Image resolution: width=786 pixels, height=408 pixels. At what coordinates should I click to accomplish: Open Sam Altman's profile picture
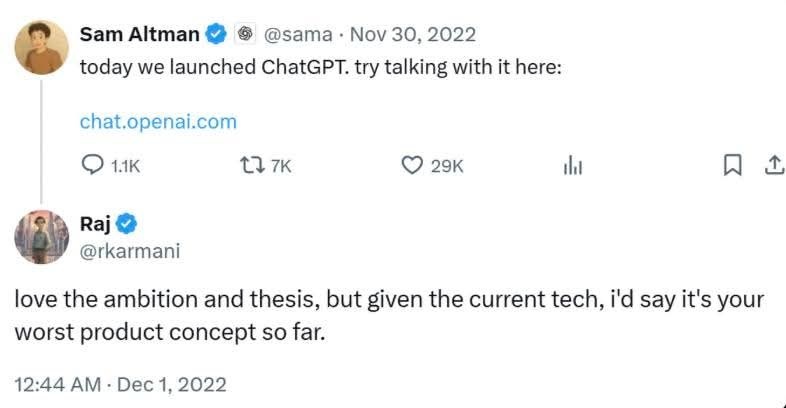tap(41, 48)
